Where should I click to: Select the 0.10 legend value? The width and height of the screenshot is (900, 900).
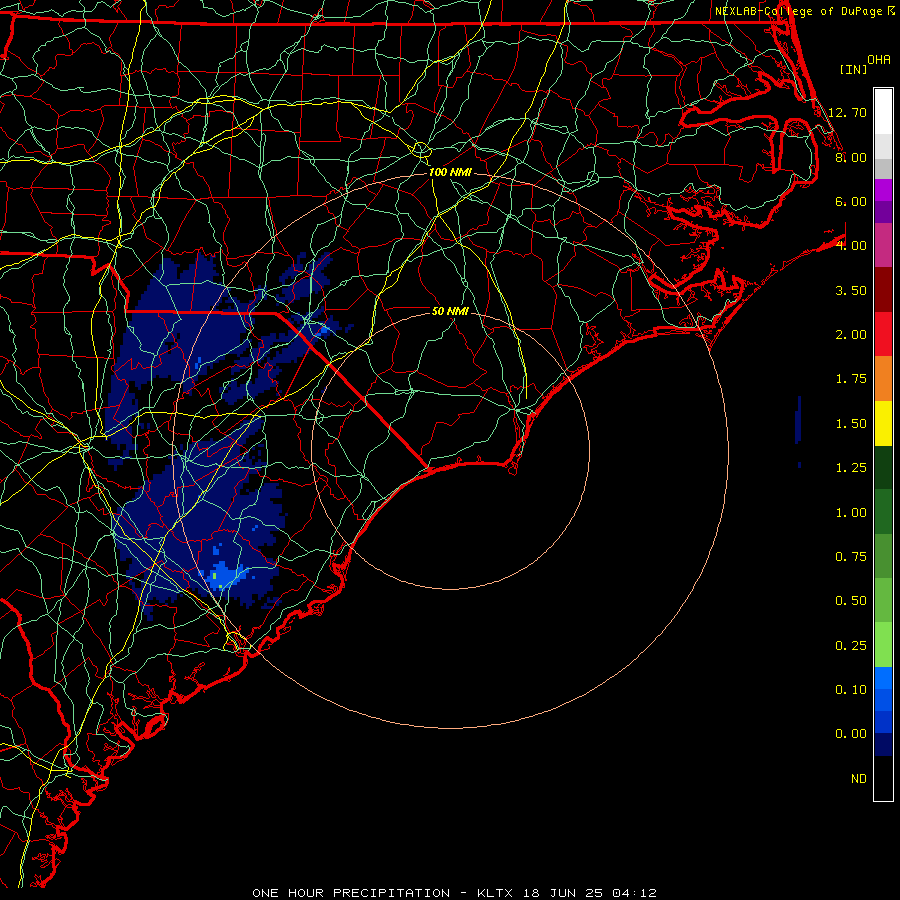(x=851, y=690)
